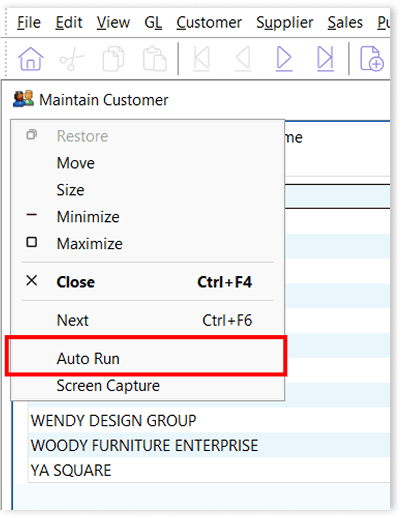Click the Copy toolbar icon
Screen dimensions: 402x518
click(x=113, y=59)
